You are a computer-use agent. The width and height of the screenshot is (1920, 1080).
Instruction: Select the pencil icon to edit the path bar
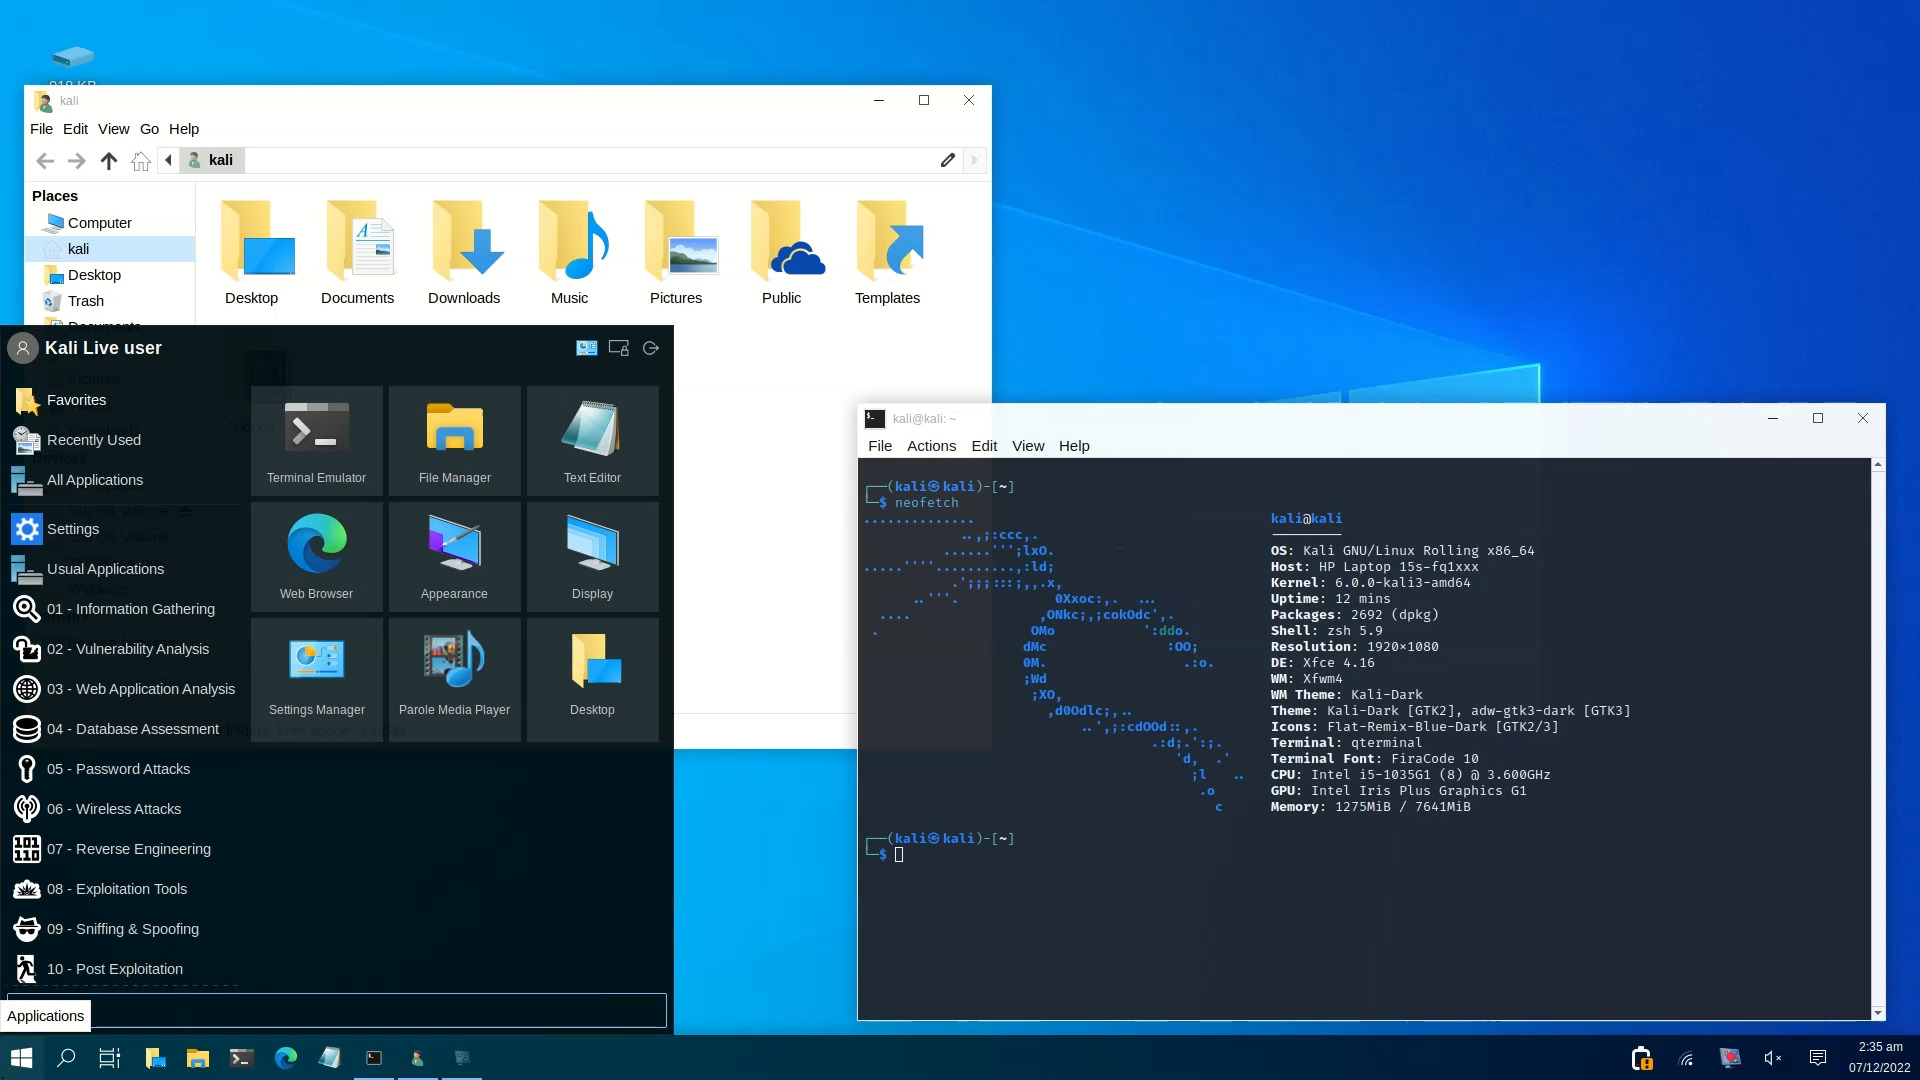tap(947, 160)
